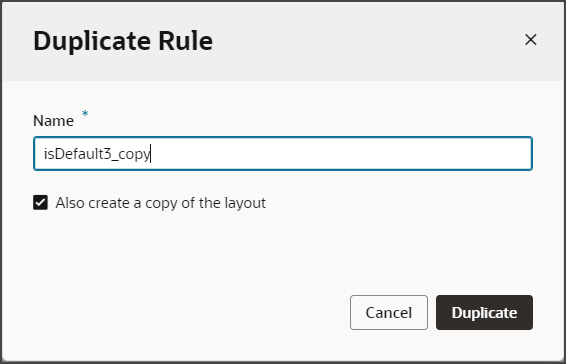
Task: Abort duplicating the rule via Cancel
Action: 389,313
